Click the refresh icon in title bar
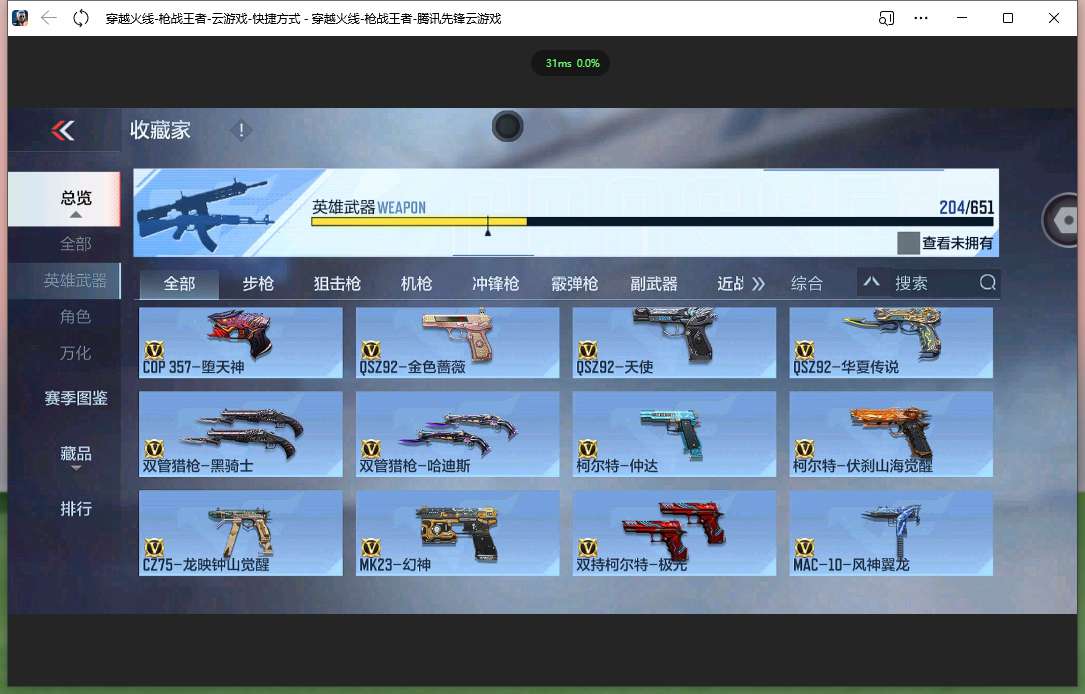Screen dimensions: 1085x694 tap(81, 18)
